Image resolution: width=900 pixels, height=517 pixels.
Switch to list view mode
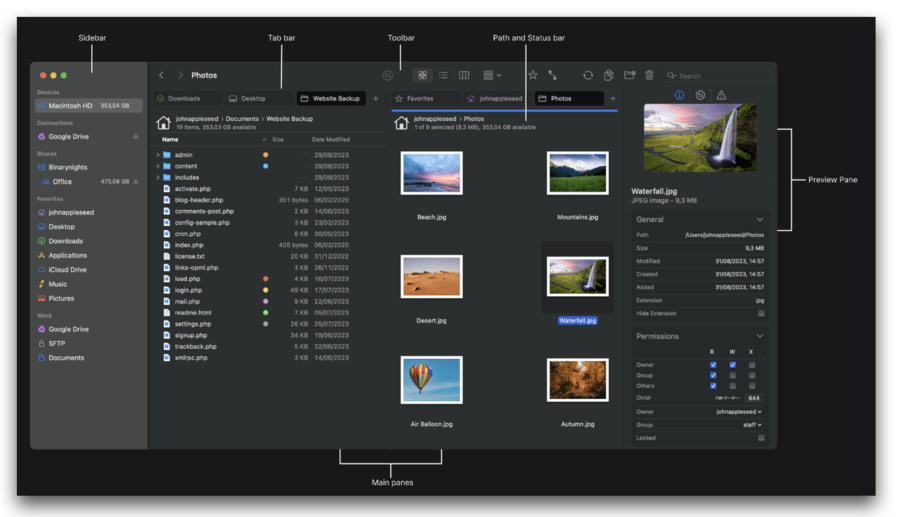pos(443,75)
